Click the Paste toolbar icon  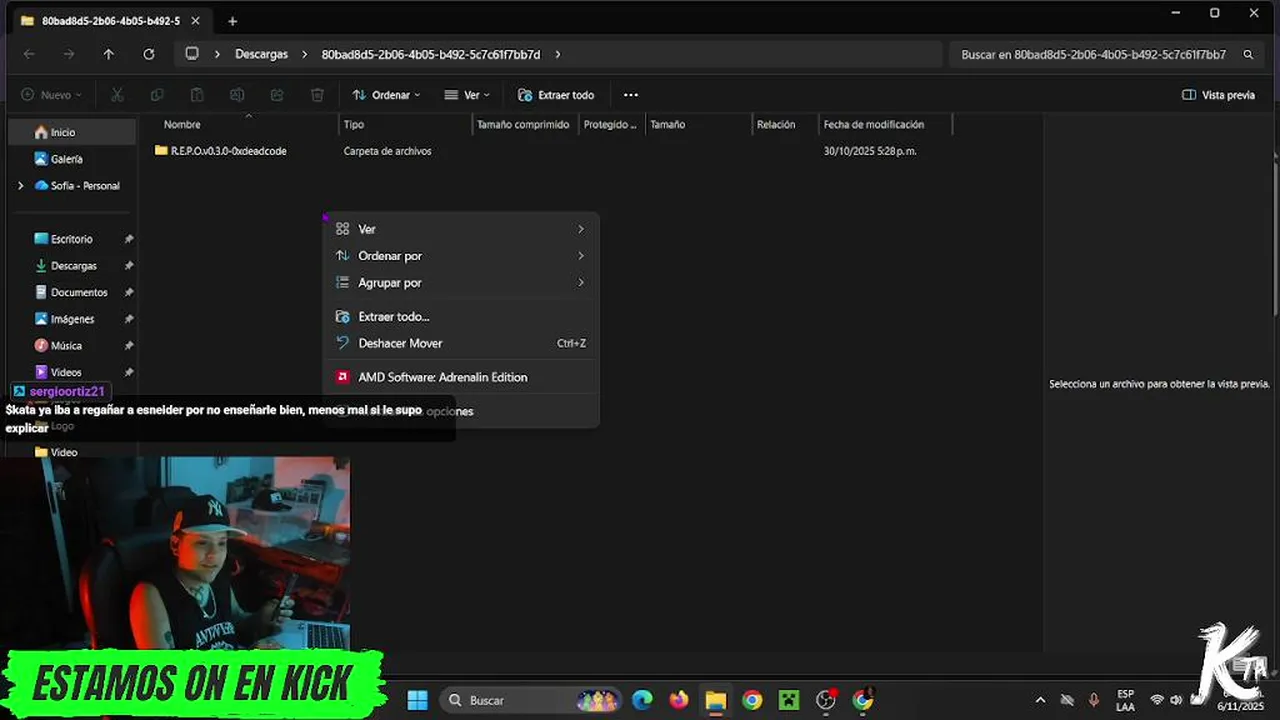[x=197, y=95]
